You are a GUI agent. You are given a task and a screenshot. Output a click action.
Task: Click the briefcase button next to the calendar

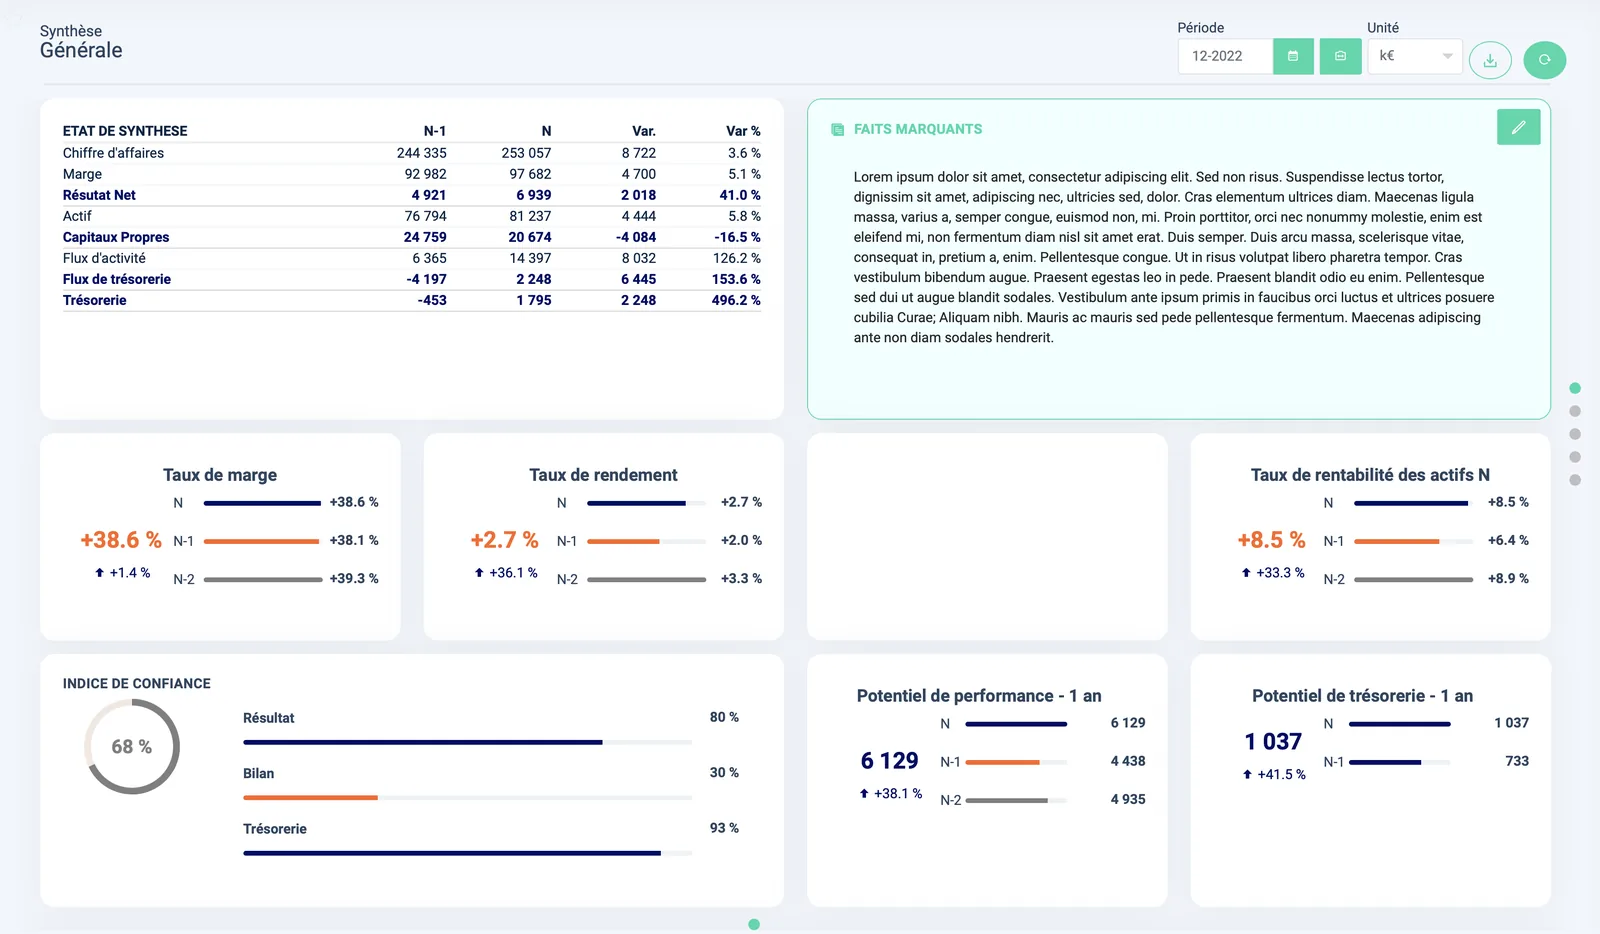click(1340, 56)
